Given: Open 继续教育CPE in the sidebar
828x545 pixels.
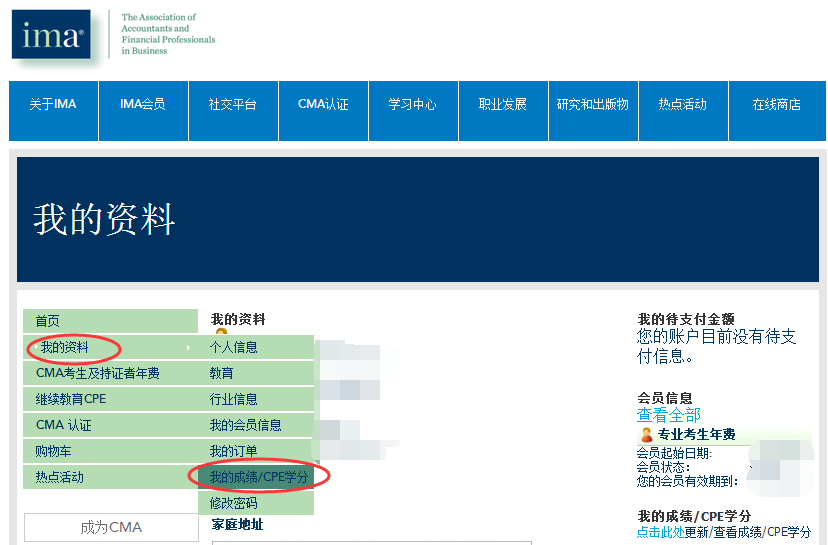Looking at the screenshot, I should tap(110, 399).
